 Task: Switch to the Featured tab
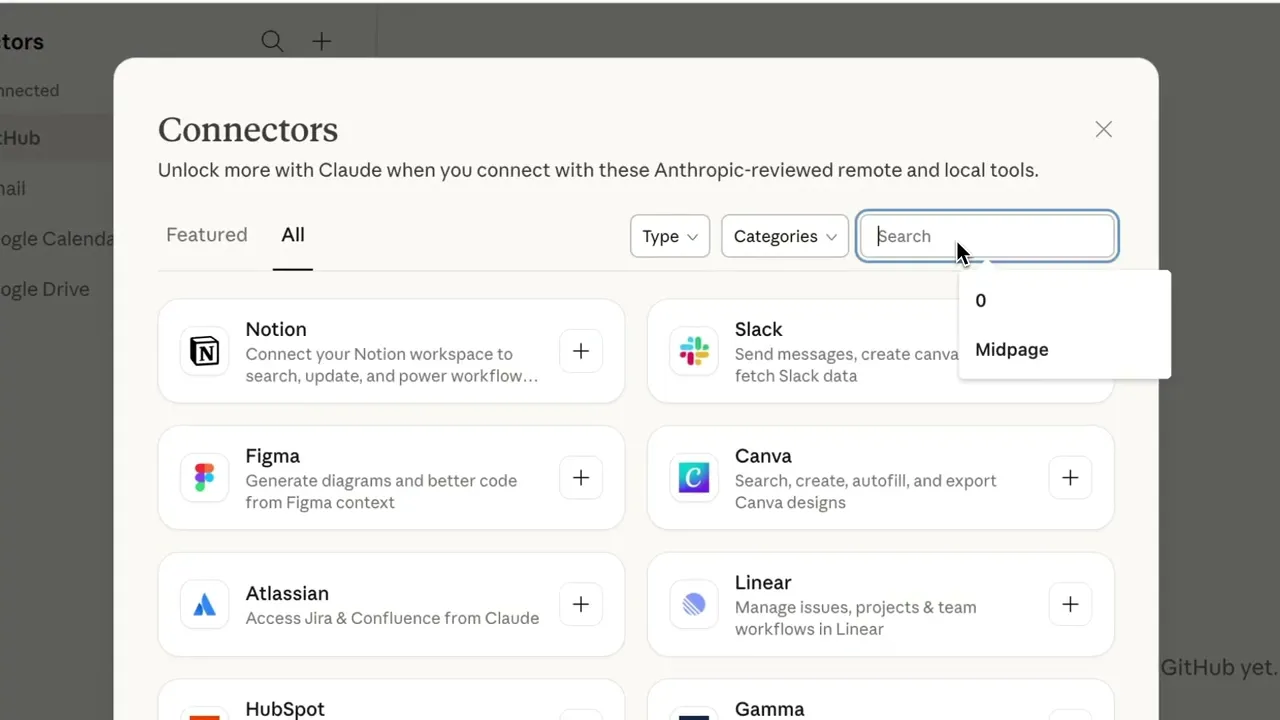coord(206,235)
